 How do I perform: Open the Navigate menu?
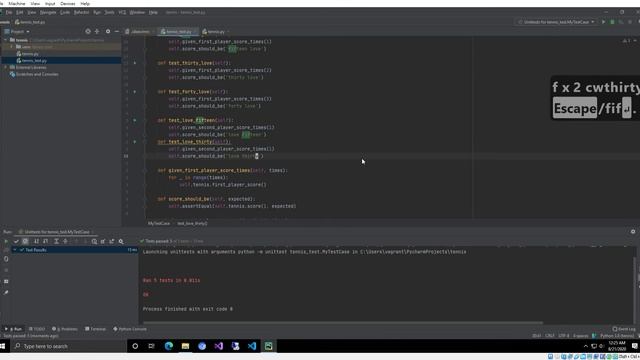(48, 12)
